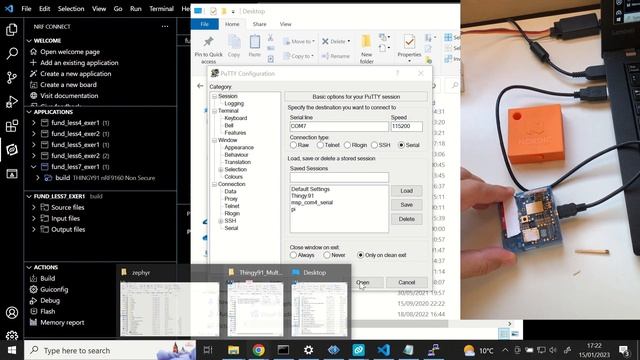Select Thingy 91 saved session

pyautogui.click(x=302, y=196)
